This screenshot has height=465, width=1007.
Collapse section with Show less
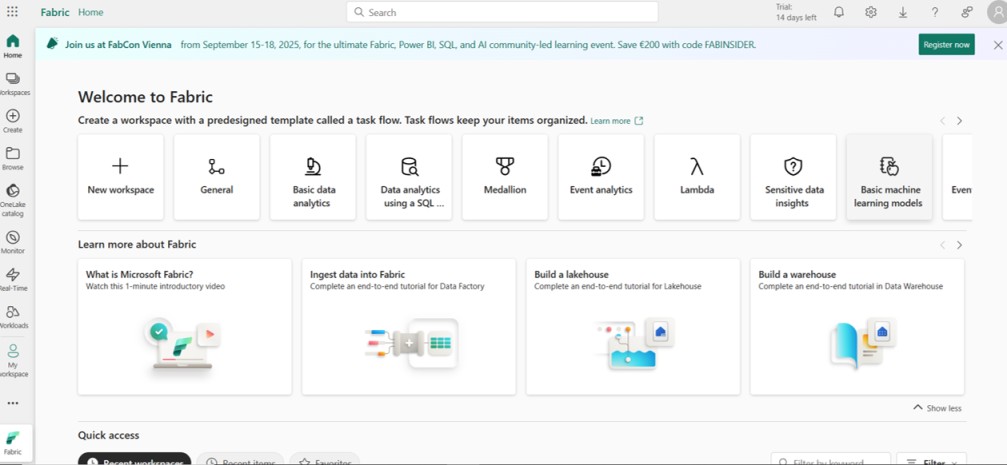pos(937,408)
